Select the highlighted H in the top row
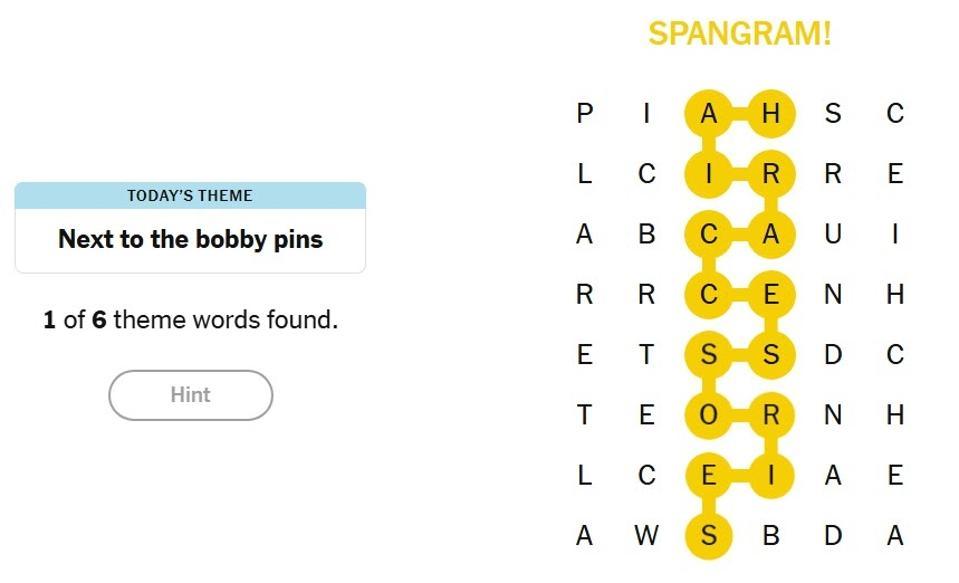The image size is (959, 583). [x=770, y=114]
